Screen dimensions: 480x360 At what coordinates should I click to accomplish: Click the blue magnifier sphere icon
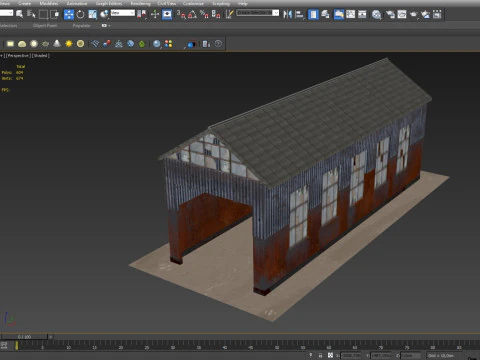click(x=157, y=44)
